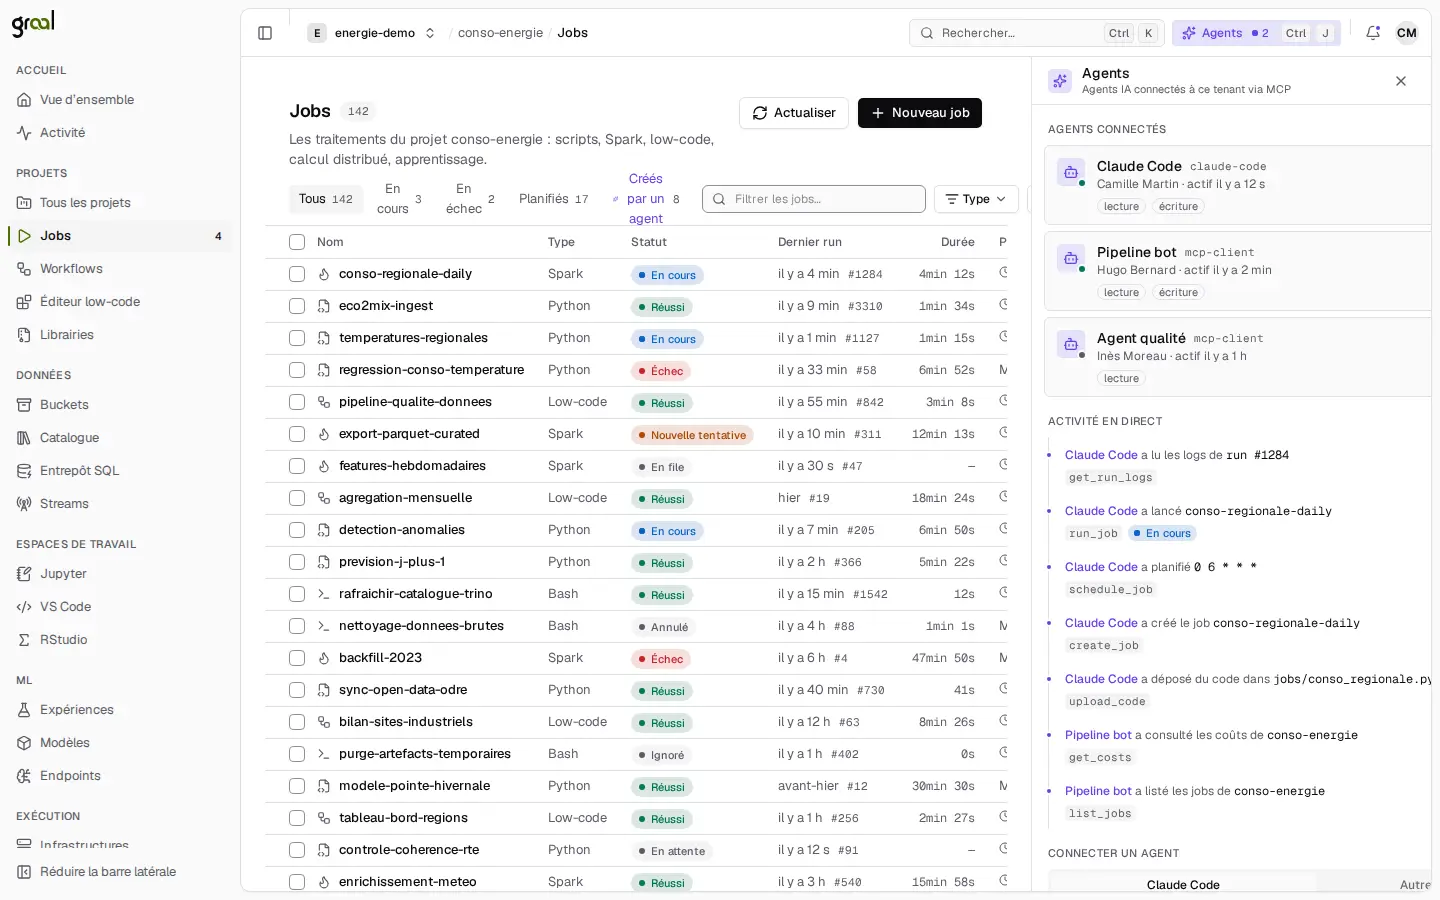1440x900 pixels.
Task: Click the Buckets icon
Action: tap(24, 405)
